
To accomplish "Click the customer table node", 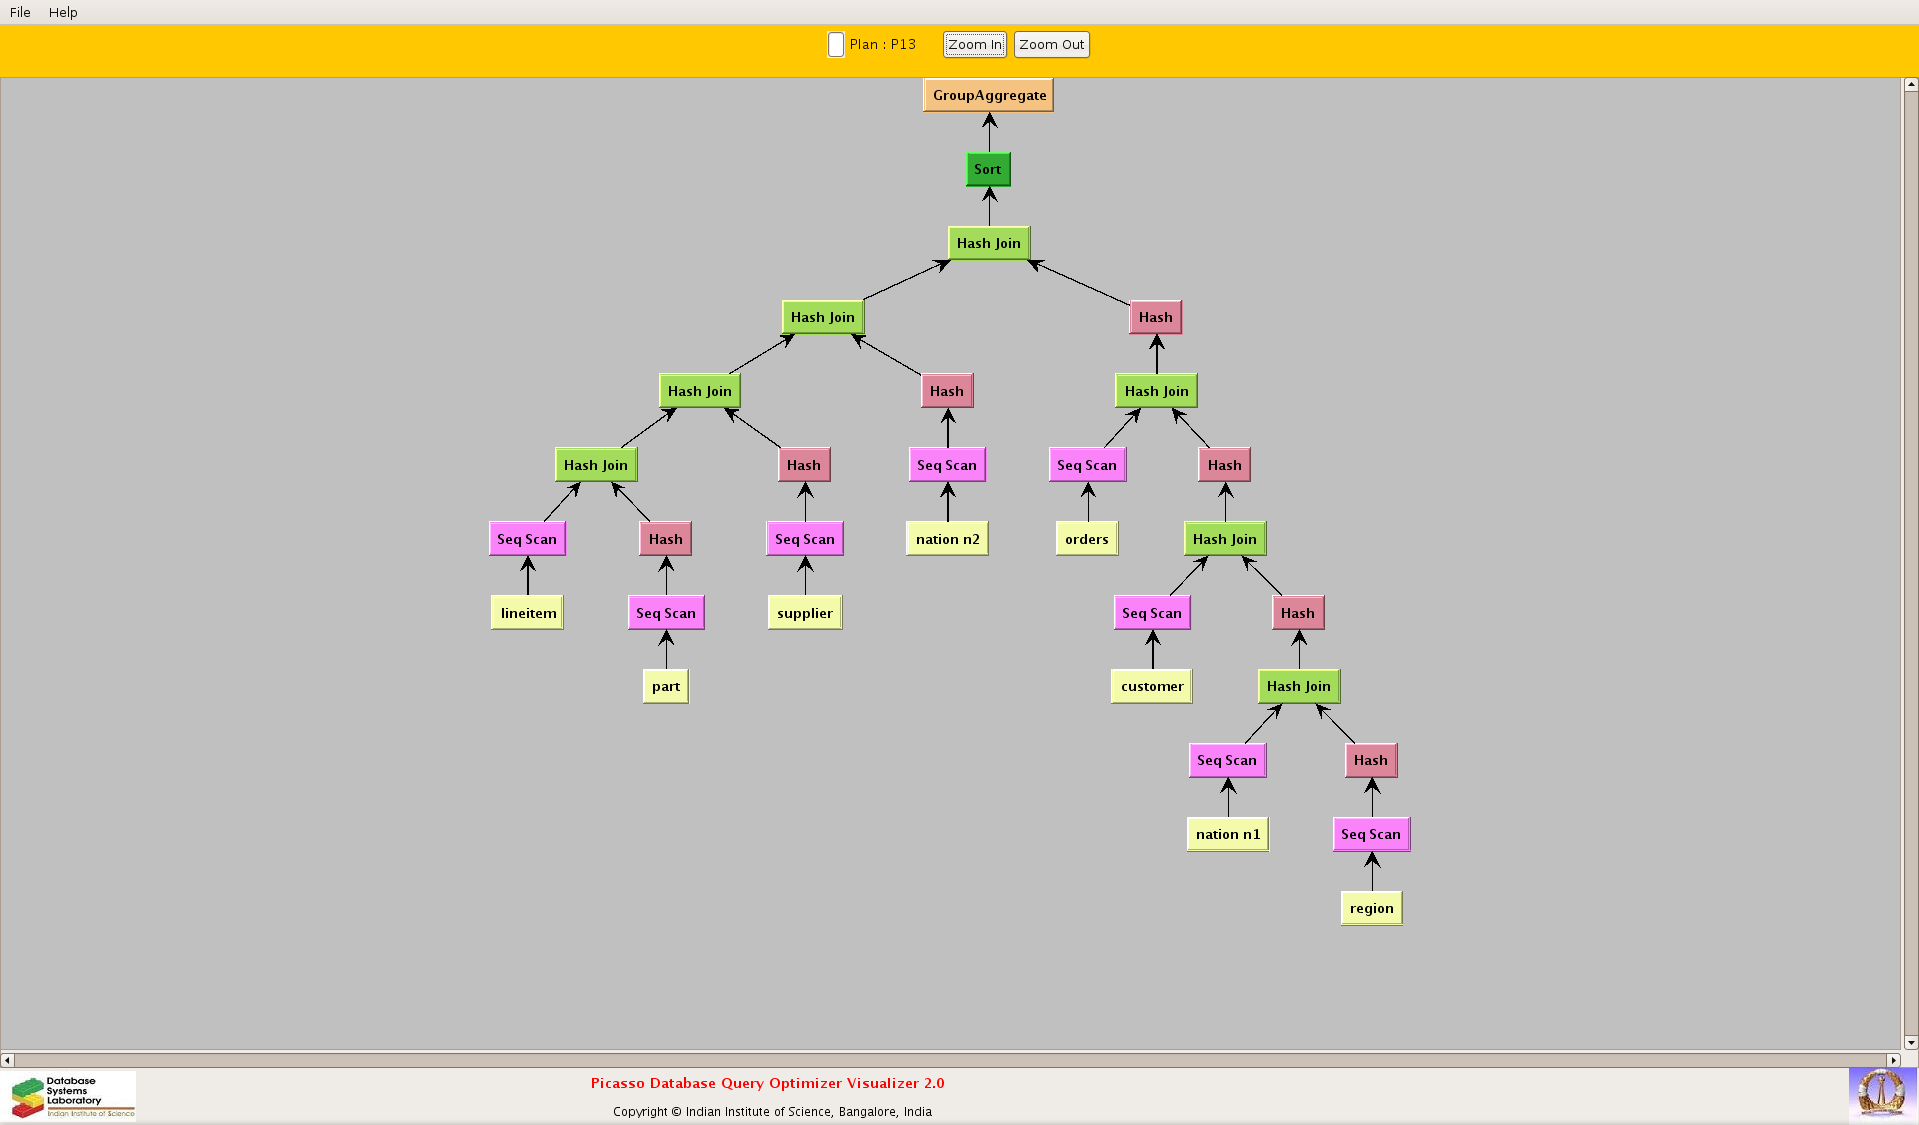I will pyautogui.click(x=1152, y=687).
